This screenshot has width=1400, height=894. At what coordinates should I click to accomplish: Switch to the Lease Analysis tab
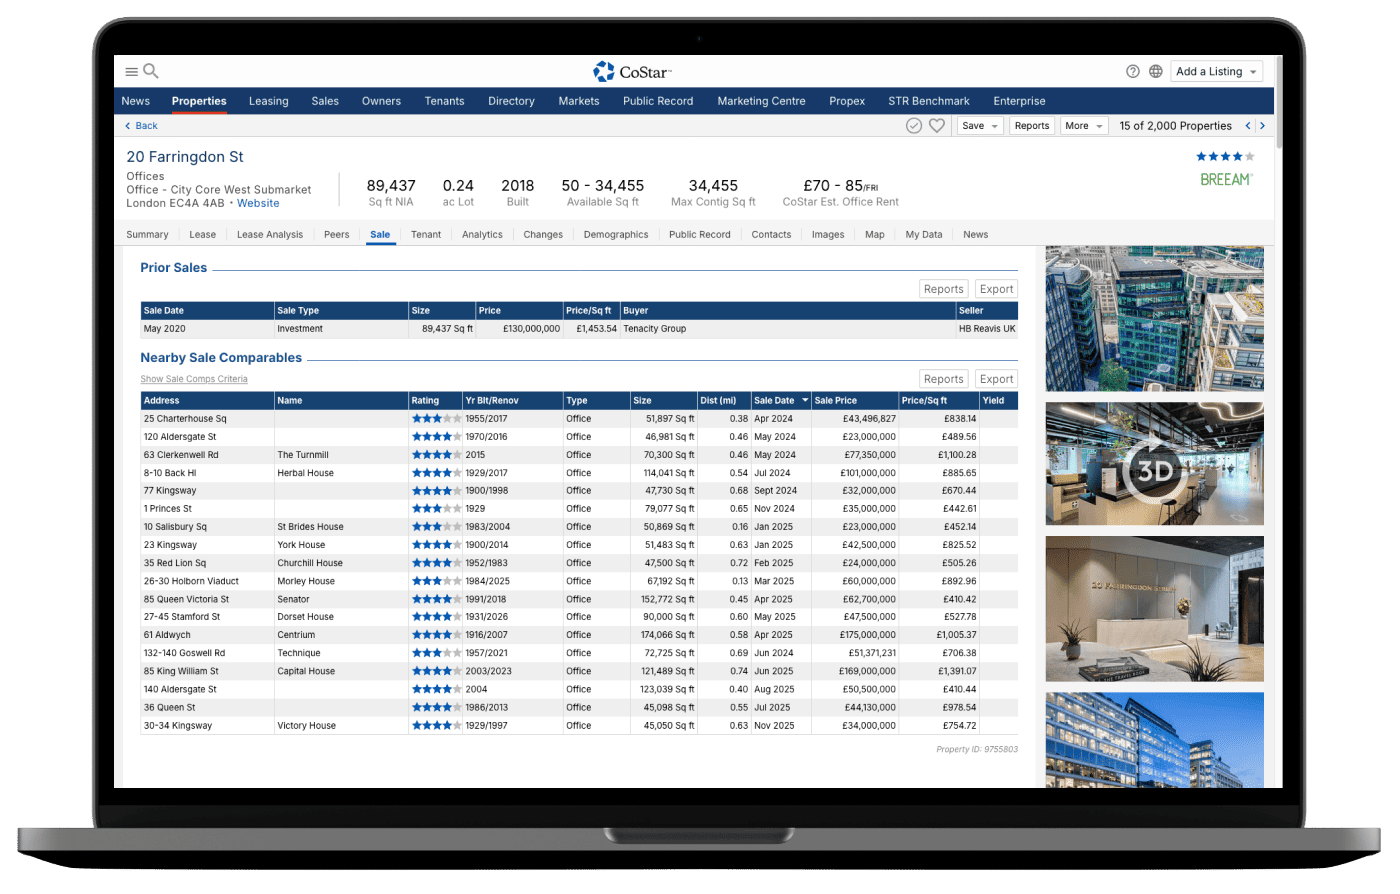pos(269,234)
